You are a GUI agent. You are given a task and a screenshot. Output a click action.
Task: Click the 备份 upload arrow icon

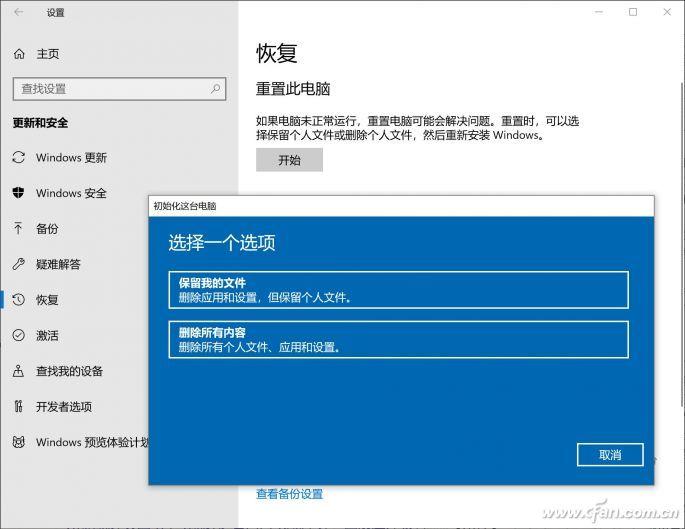(18, 228)
